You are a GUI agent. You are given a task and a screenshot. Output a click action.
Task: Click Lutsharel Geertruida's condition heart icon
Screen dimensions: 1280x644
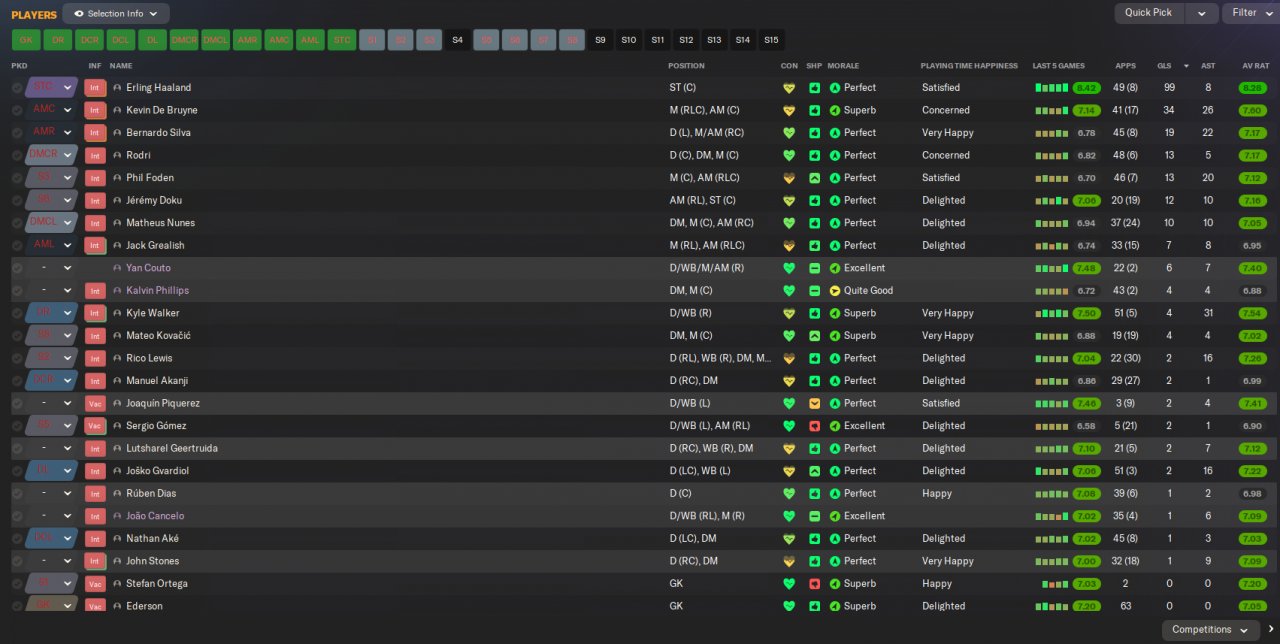click(788, 449)
